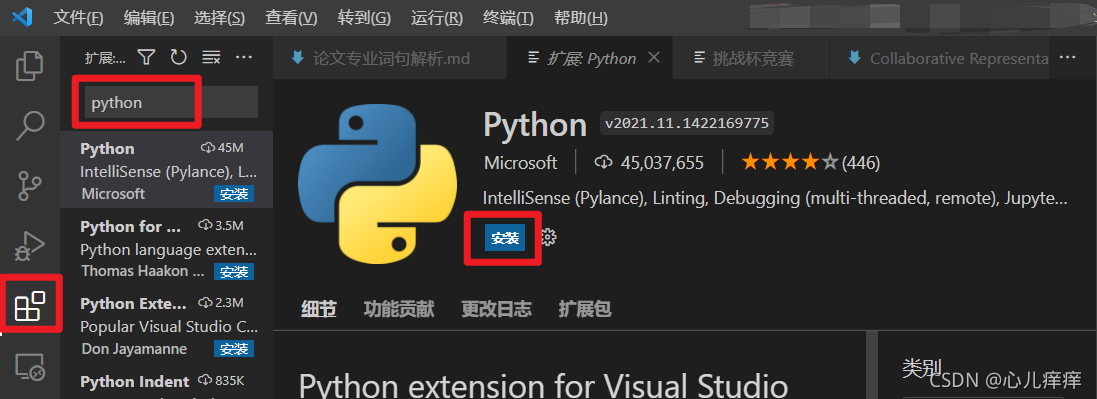The width and height of the screenshot is (1097, 399).
Task: Close the 扩展: Python editor tab
Action: tap(654, 57)
